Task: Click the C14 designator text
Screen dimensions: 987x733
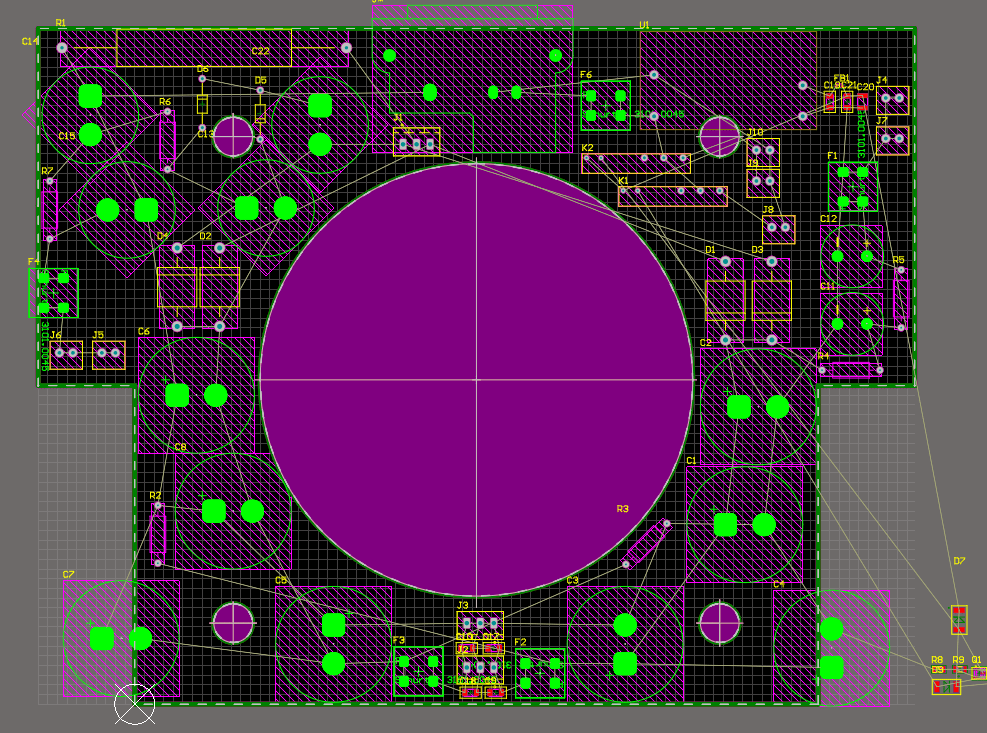Action: [30, 42]
